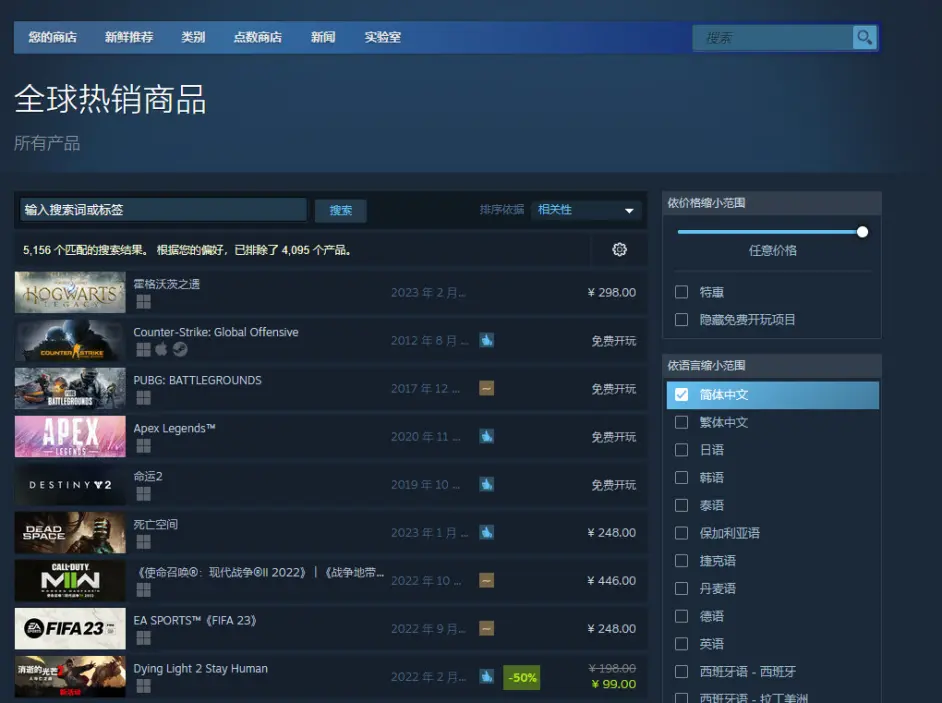The height and width of the screenshot is (703, 942).
Task: Open the 相关性 sort dropdown
Action: point(585,210)
